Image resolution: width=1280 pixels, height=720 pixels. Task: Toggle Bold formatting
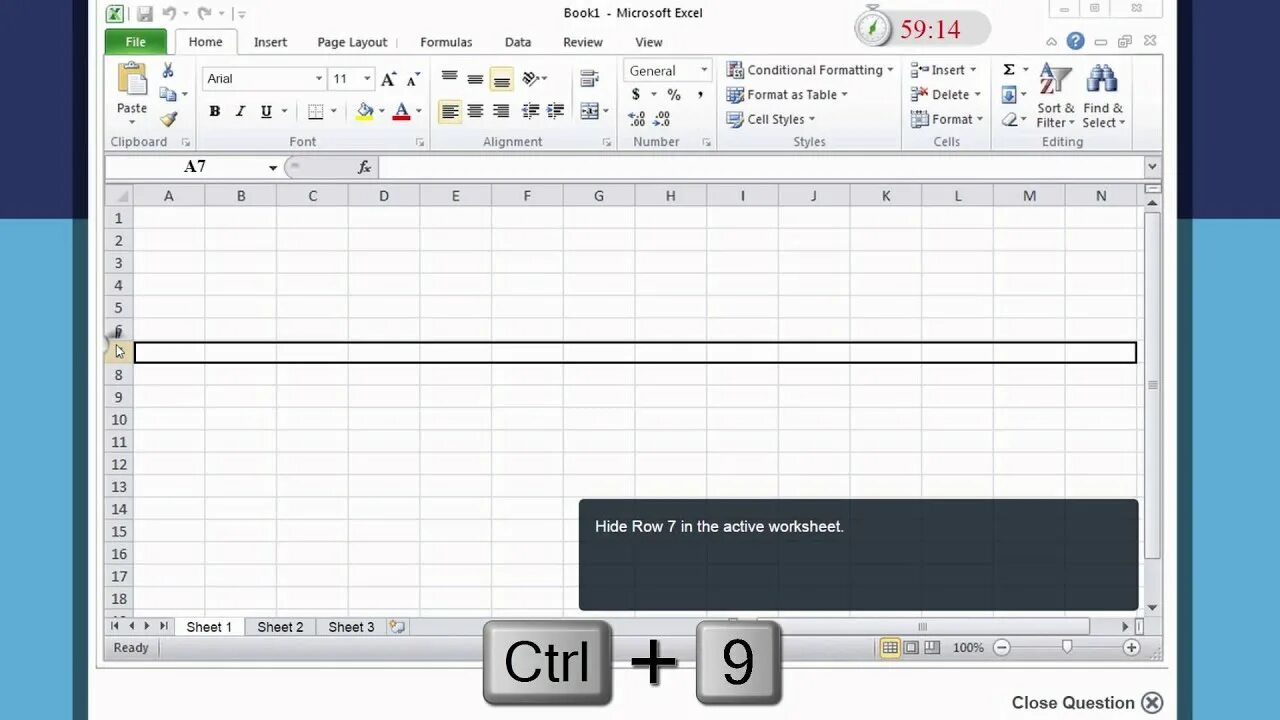(214, 111)
